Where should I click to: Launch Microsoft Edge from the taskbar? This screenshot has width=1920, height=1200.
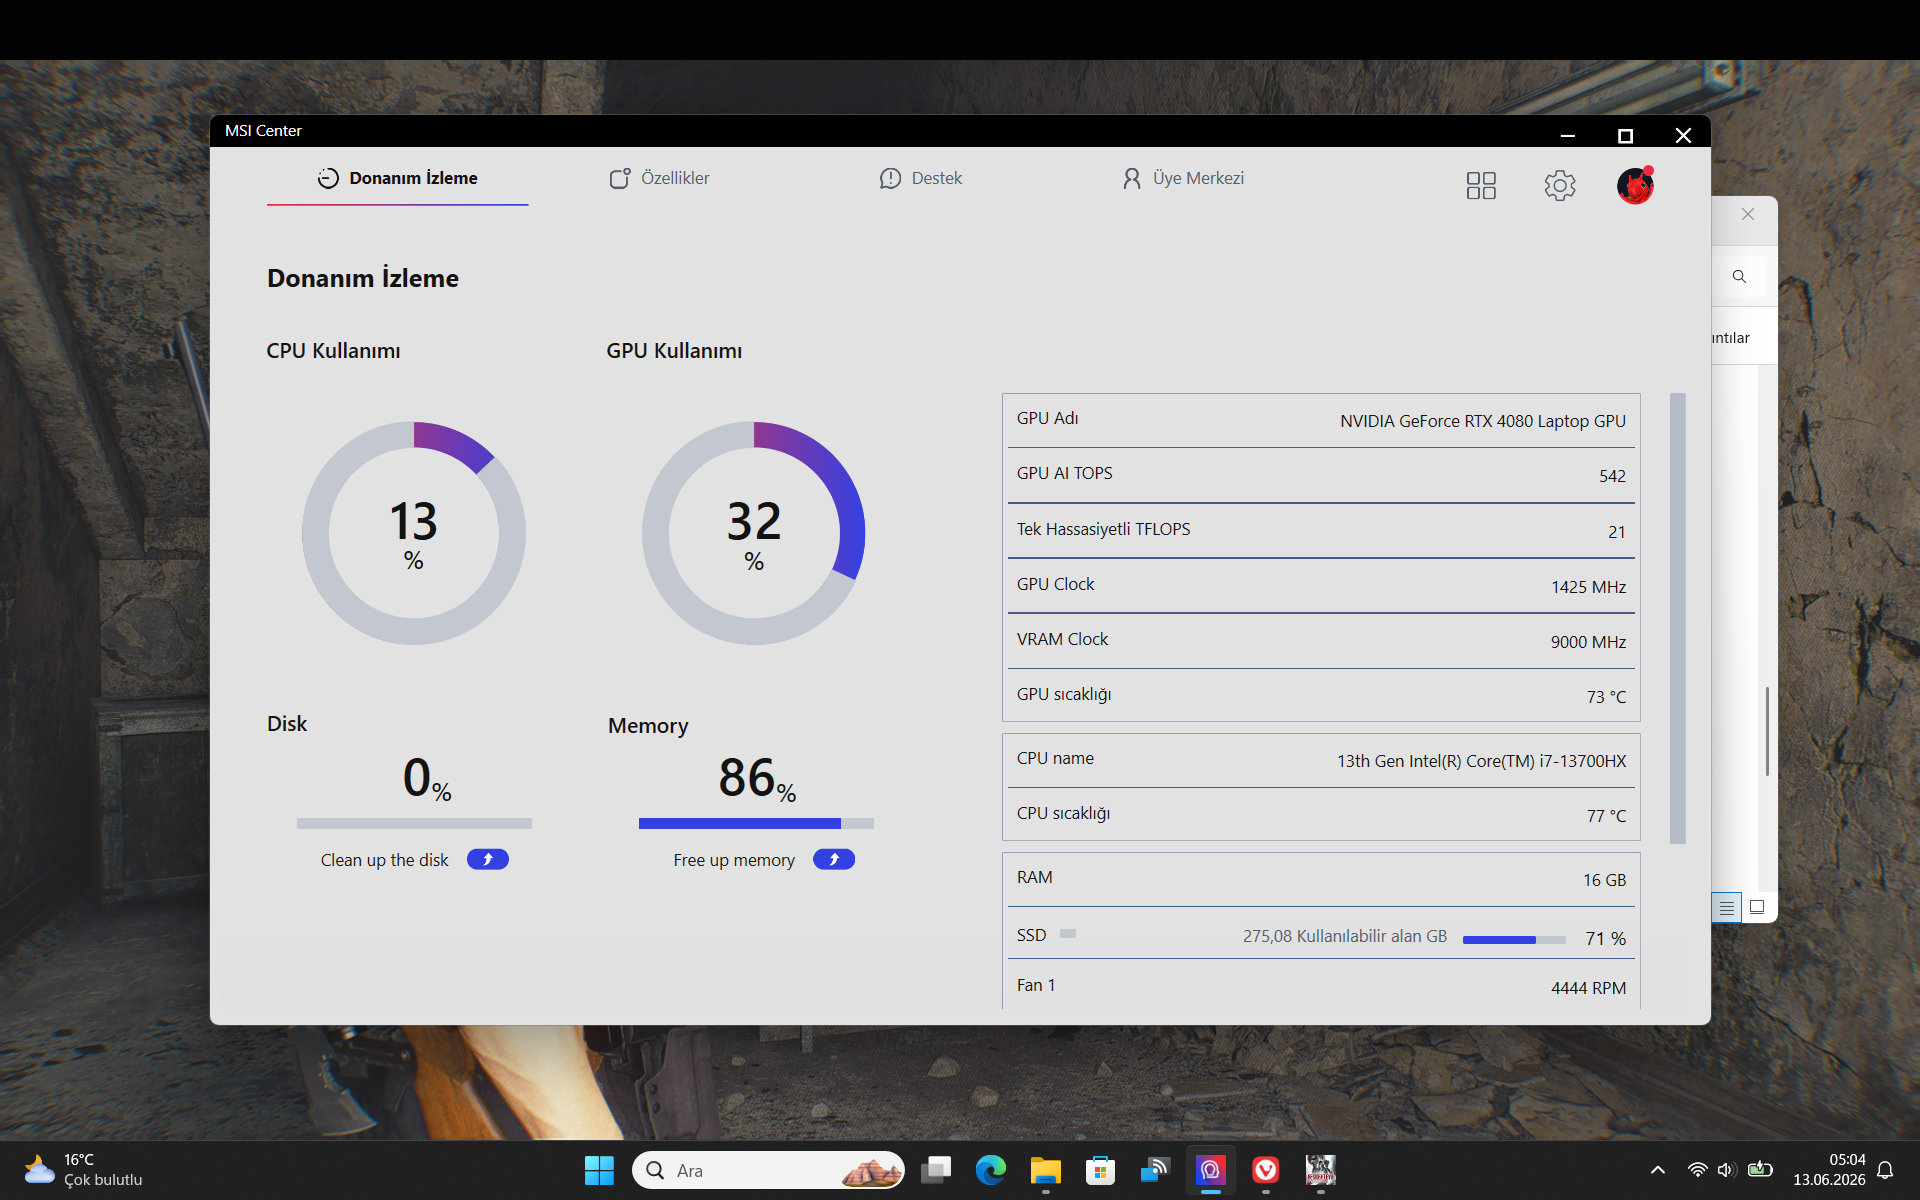click(991, 1170)
